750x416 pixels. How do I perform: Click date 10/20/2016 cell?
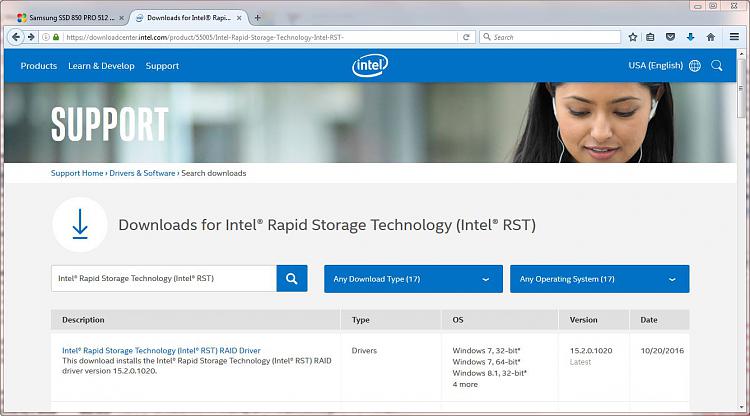[x=662, y=350]
